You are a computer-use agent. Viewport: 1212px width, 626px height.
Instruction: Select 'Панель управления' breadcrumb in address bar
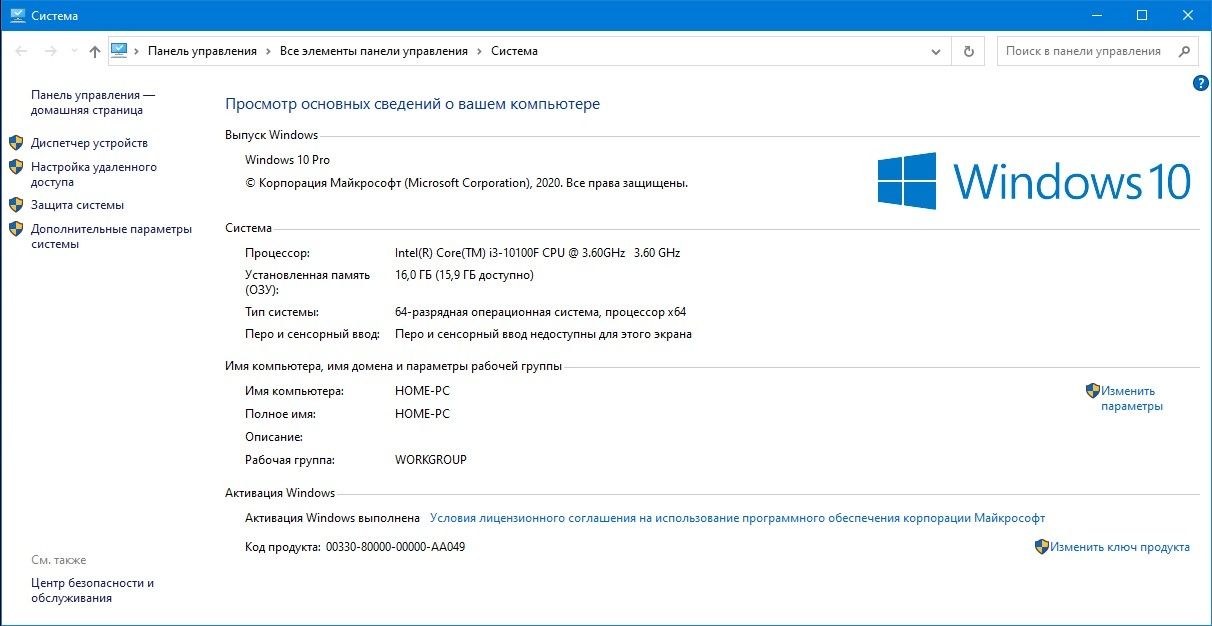pyautogui.click(x=202, y=51)
